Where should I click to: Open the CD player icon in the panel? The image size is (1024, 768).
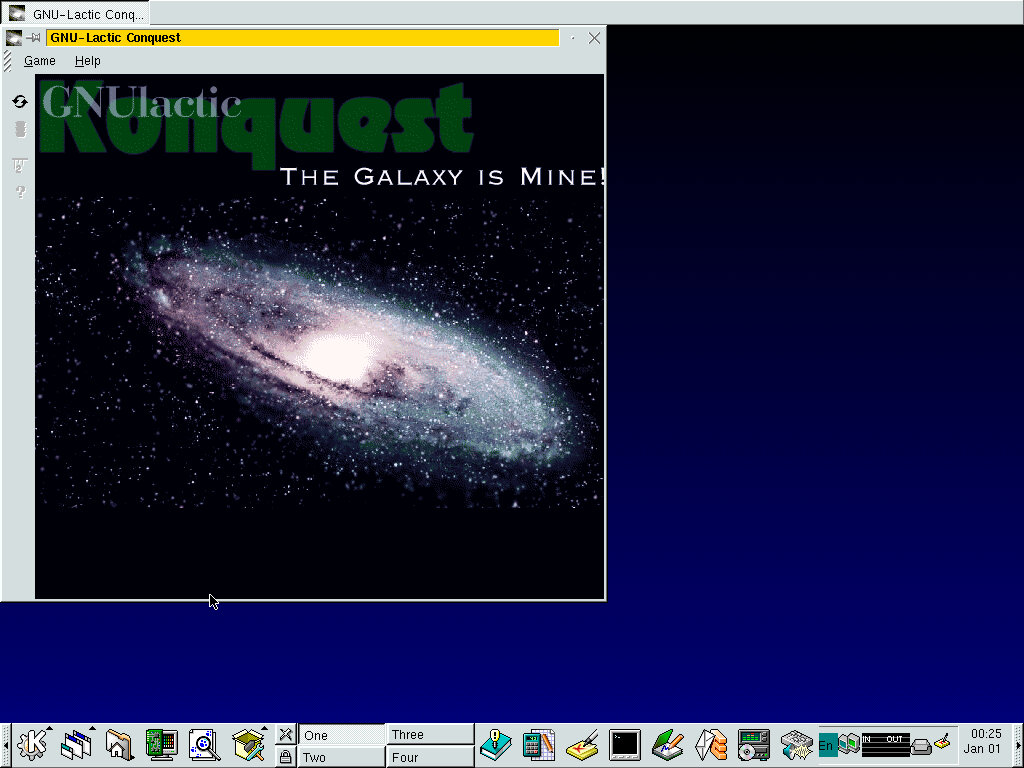click(753, 744)
